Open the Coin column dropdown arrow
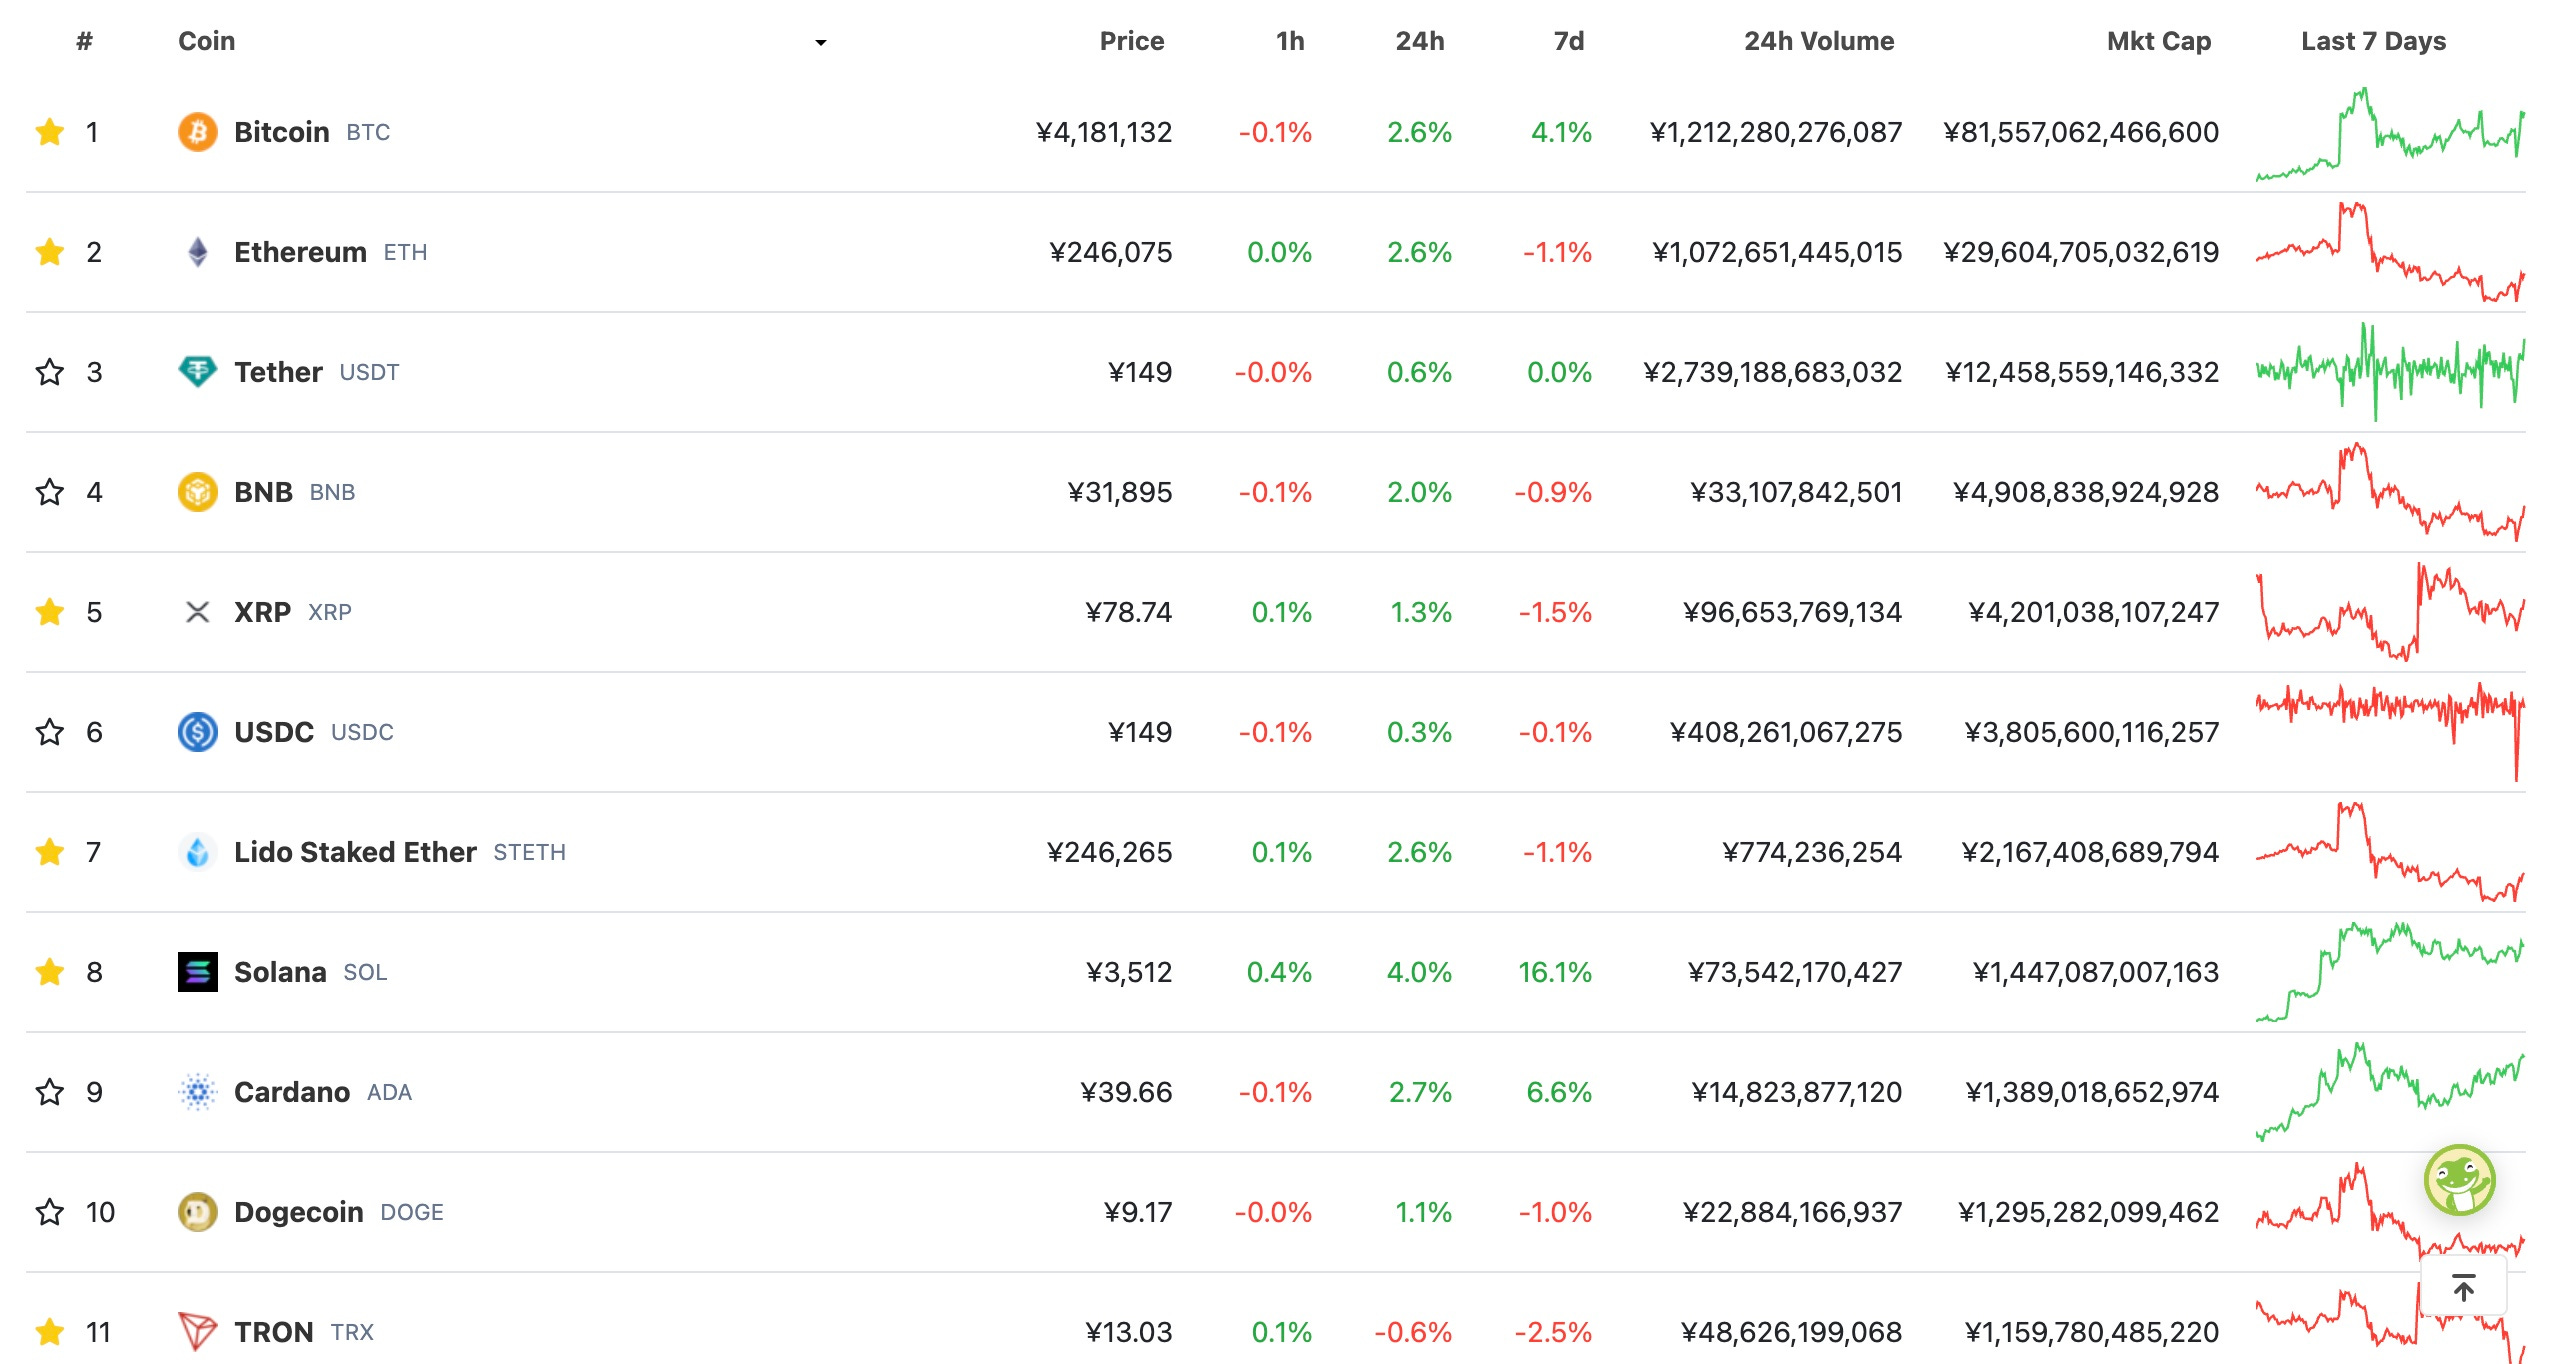2556x1364 pixels. (x=820, y=42)
